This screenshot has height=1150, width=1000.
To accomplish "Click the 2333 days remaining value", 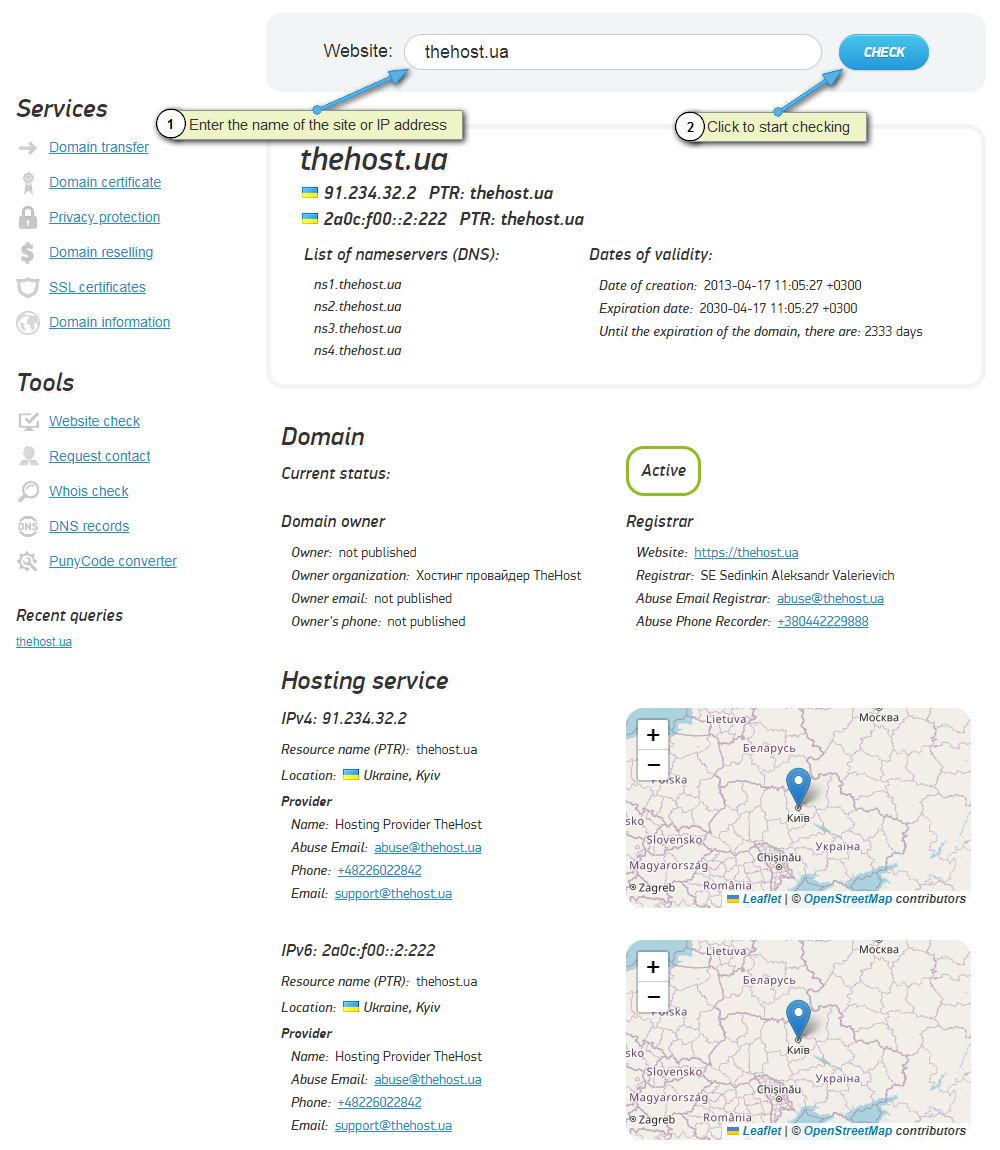I will click(x=893, y=332).
